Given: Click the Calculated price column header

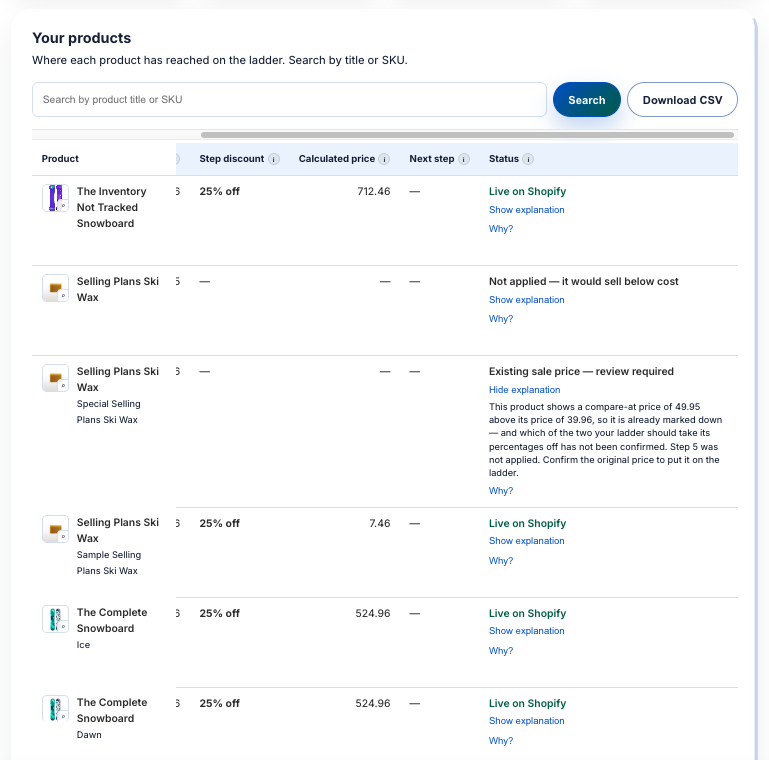Looking at the screenshot, I should 336,159.
